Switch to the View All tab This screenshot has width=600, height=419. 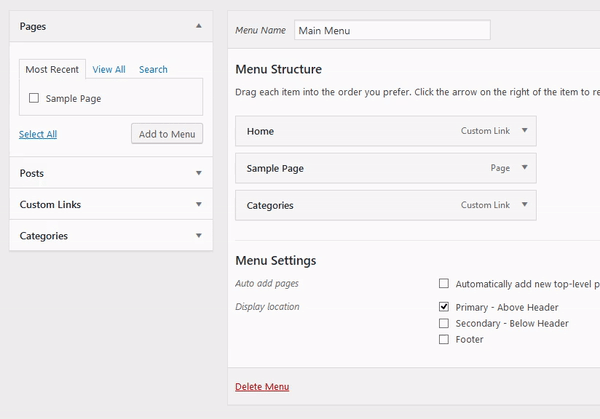pyautogui.click(x=109, y=70)
